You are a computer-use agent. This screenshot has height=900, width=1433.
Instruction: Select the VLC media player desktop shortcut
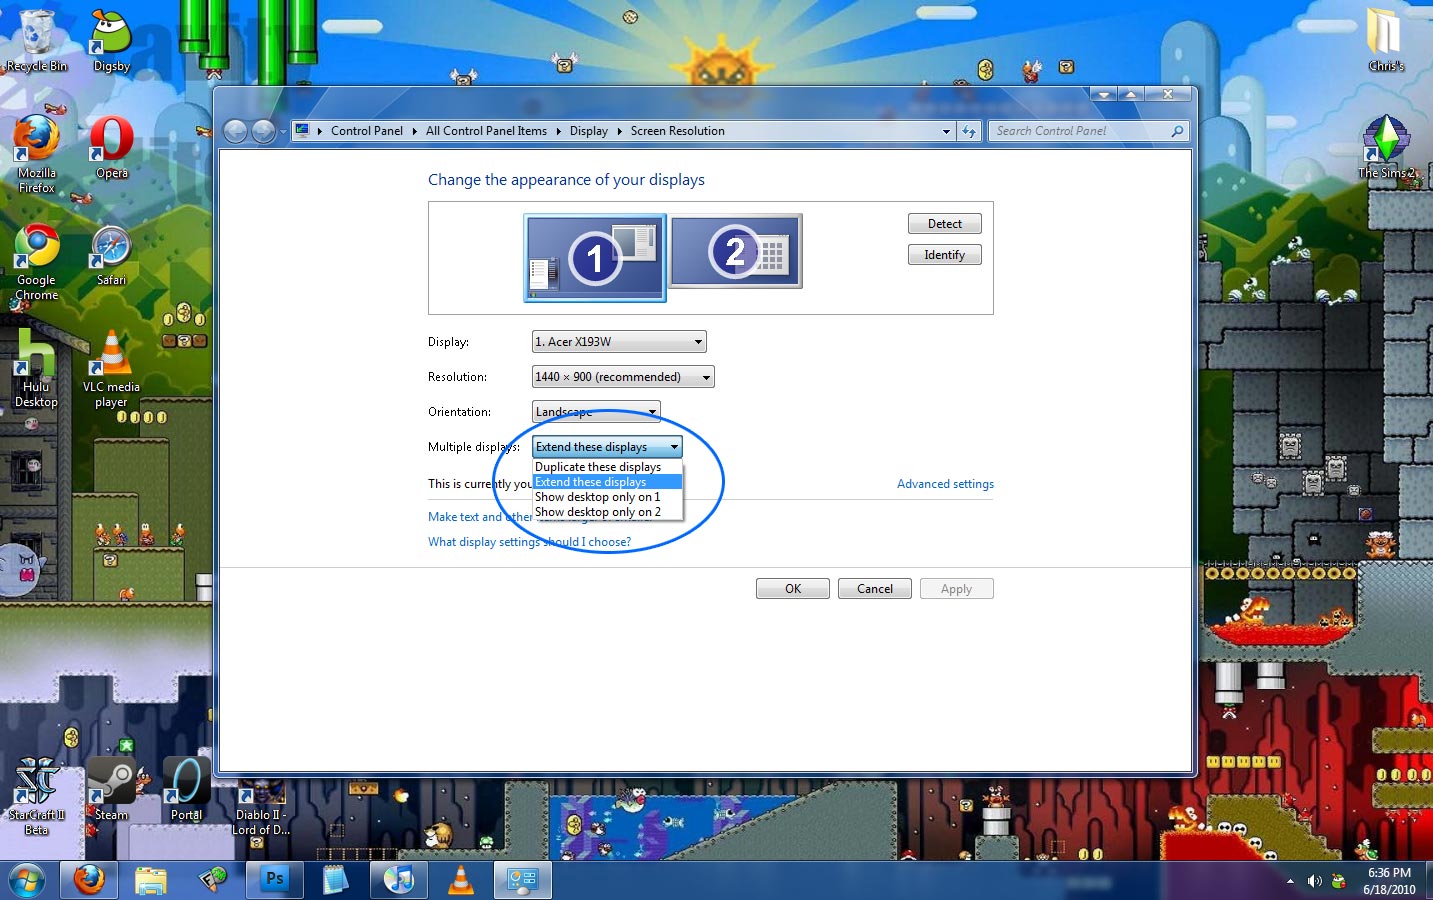point(111,369)
